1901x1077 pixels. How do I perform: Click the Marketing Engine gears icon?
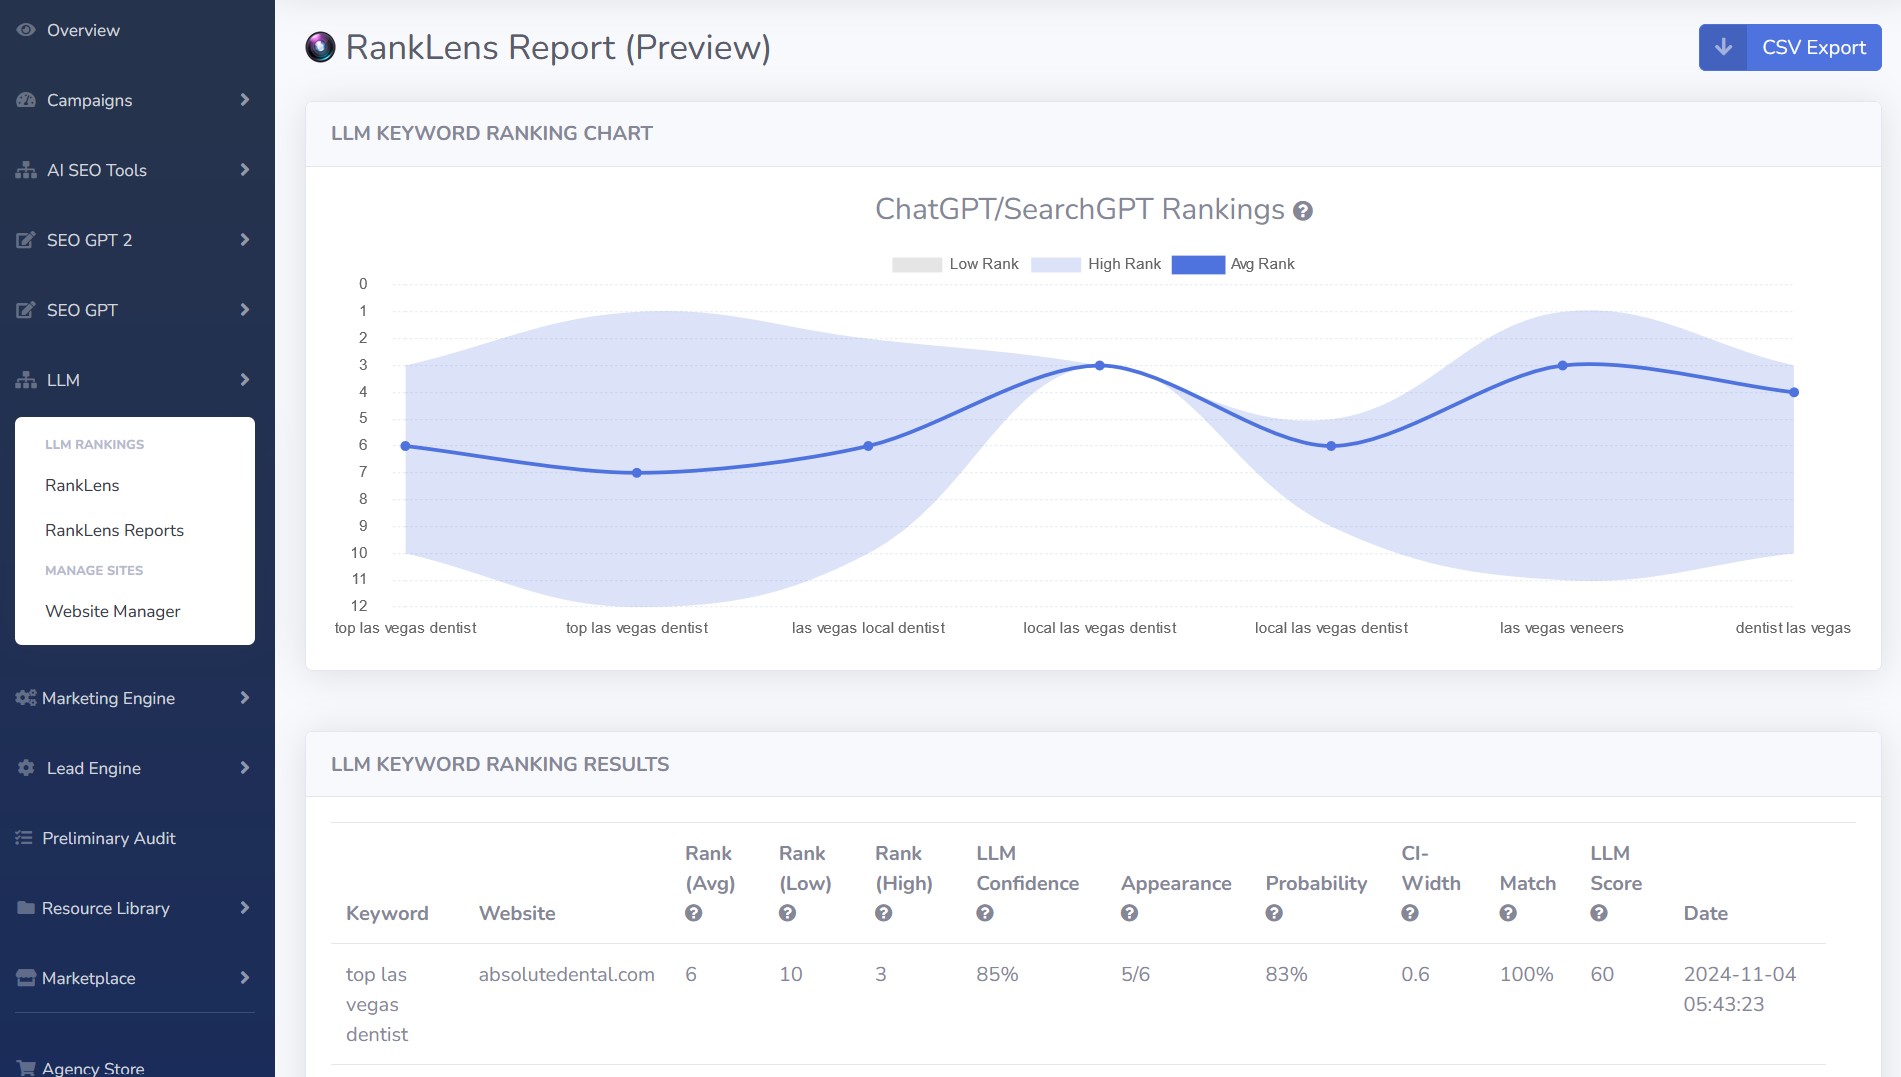coord(26,698)
